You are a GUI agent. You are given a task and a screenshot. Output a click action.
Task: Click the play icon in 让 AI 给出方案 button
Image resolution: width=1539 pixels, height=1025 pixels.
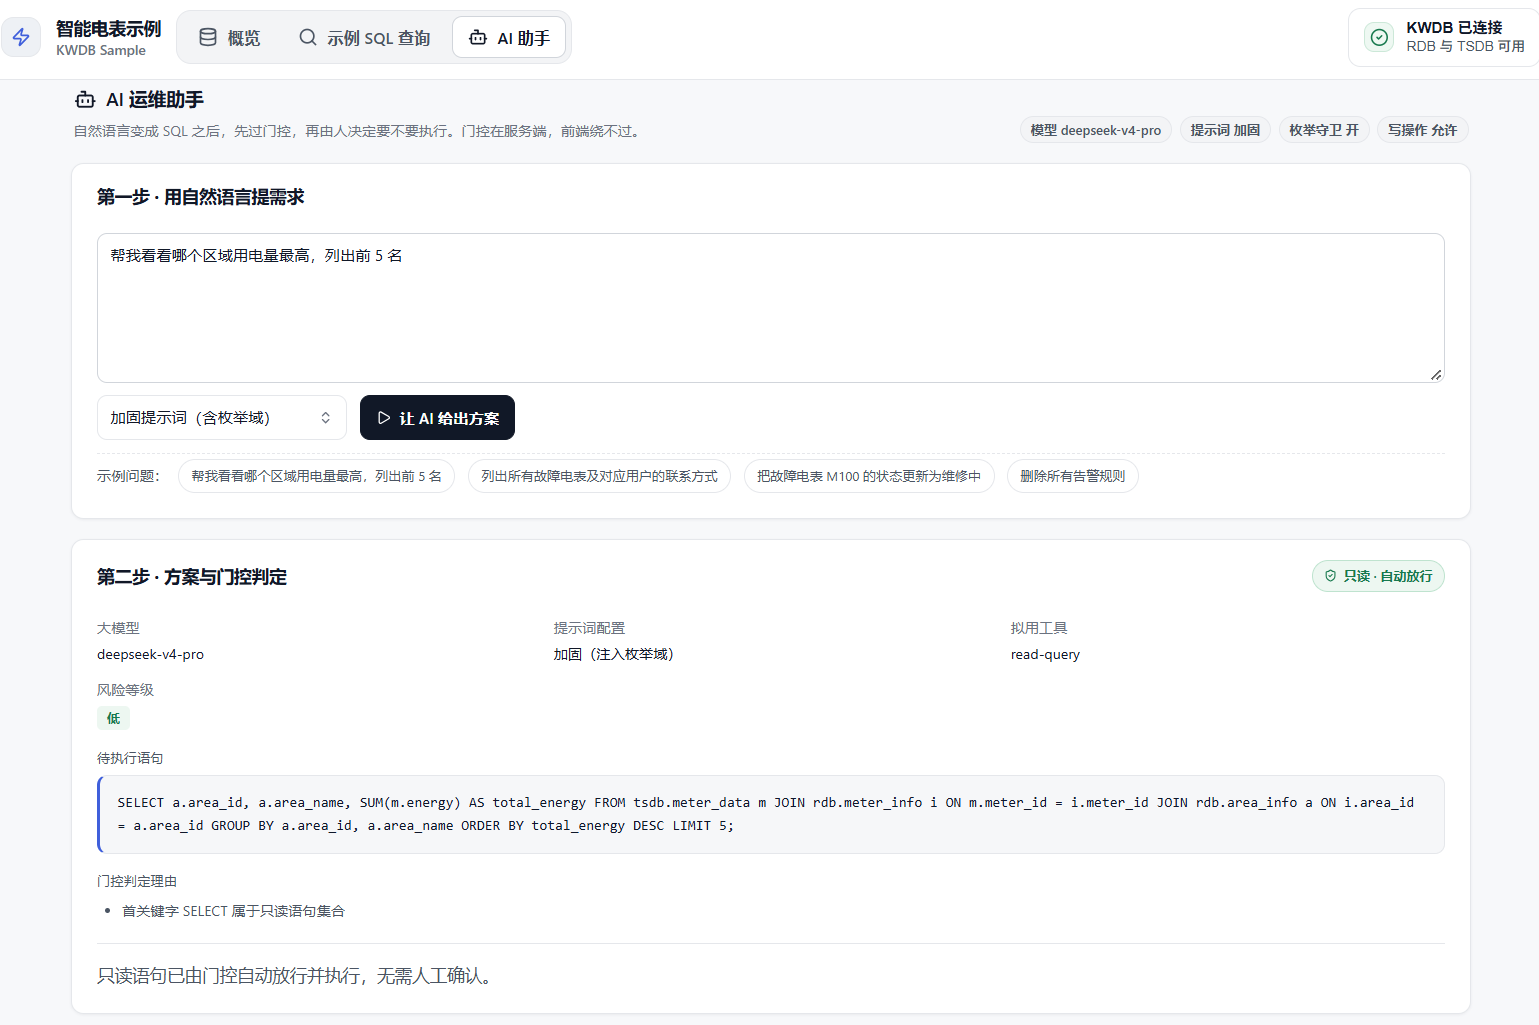[384, 418]
